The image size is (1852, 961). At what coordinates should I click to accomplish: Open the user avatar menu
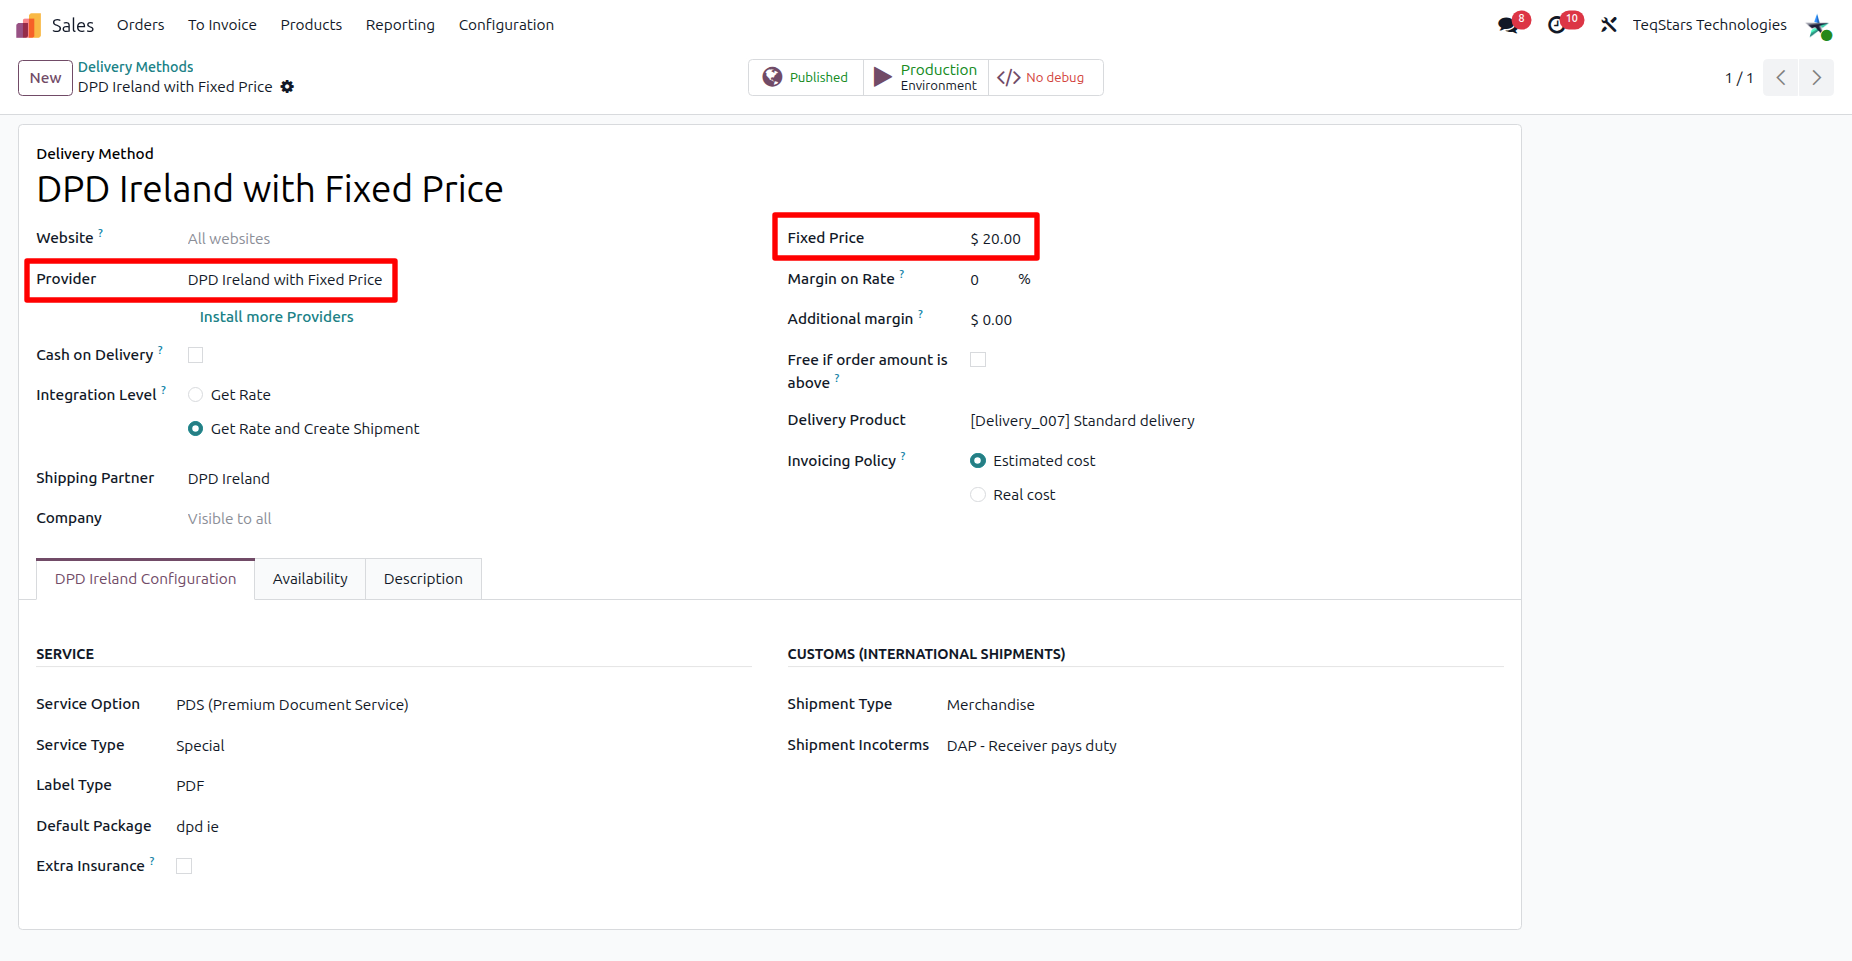coord(1818,26)
